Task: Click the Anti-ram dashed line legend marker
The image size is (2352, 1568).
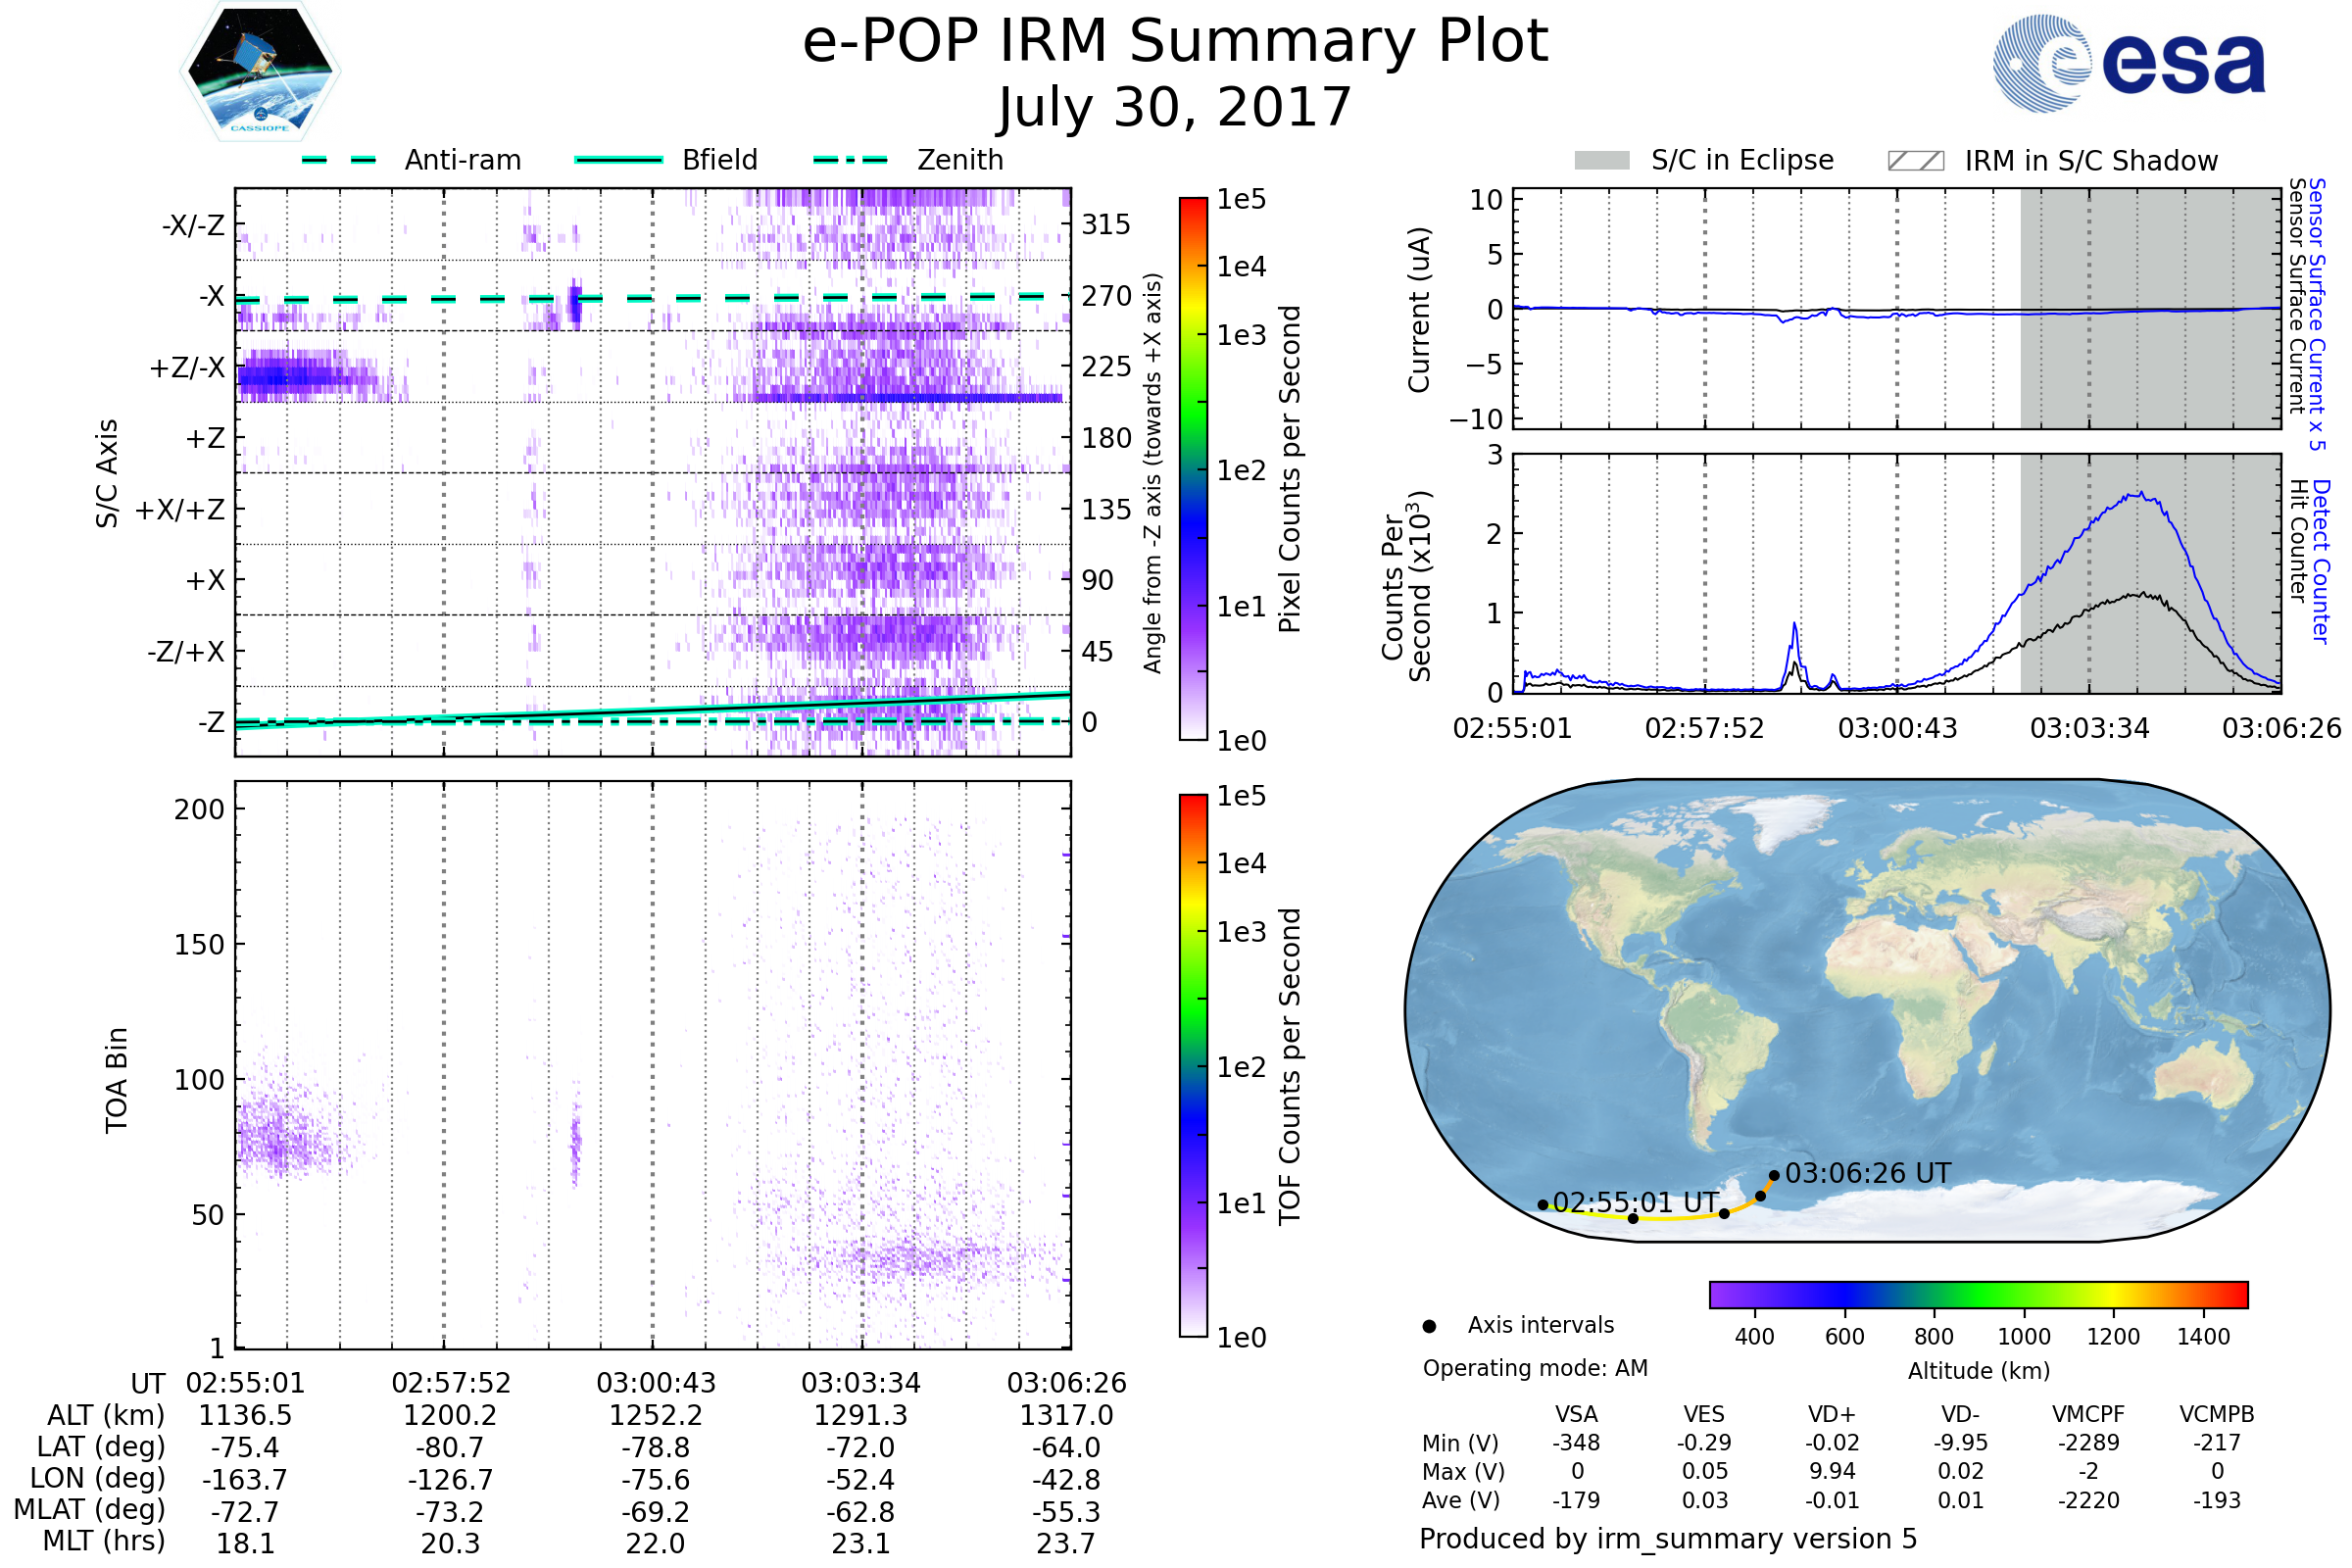Action: click(x=339, y=160)
